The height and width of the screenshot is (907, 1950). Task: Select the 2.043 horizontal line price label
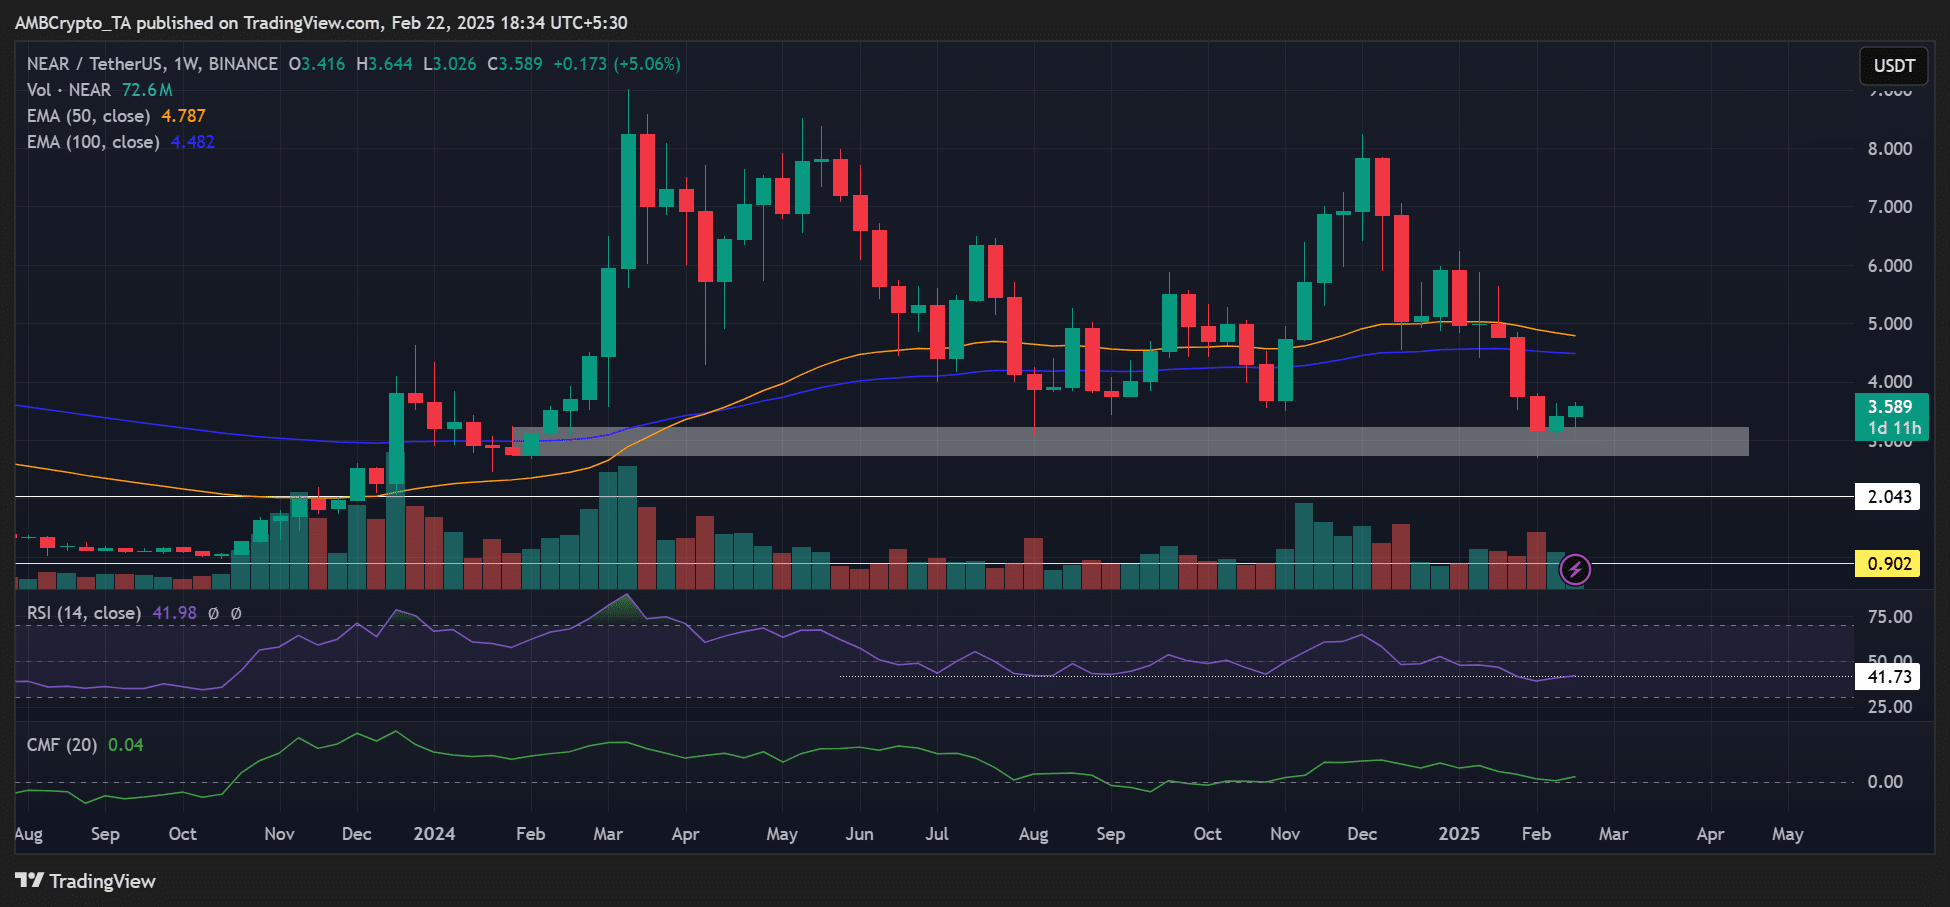pos(1888,497)
